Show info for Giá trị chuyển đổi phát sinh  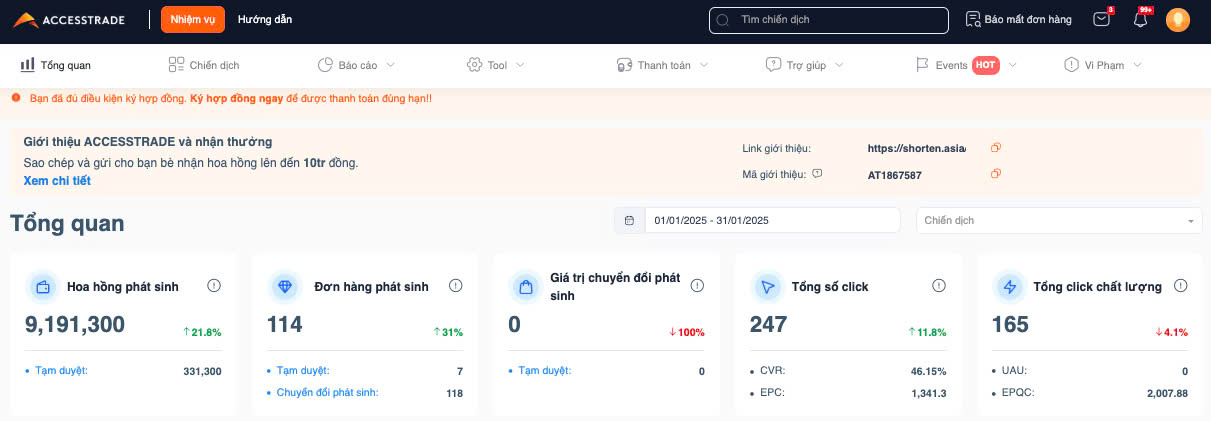(698, 286)
